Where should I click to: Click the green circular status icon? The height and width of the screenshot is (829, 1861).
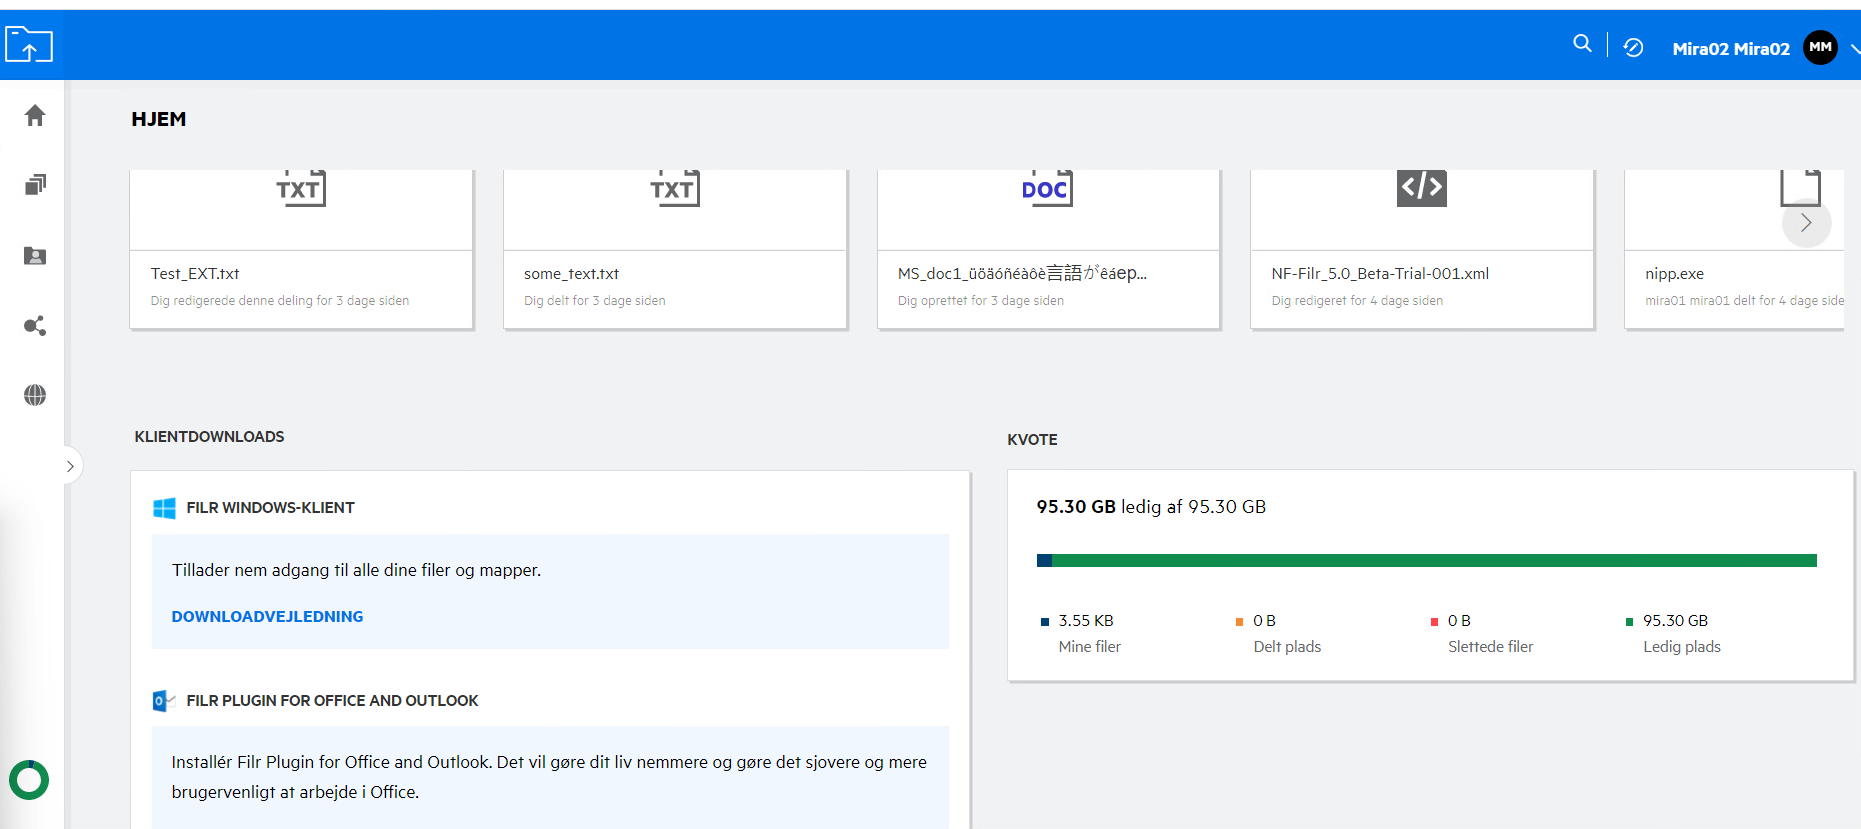point(29,780)
